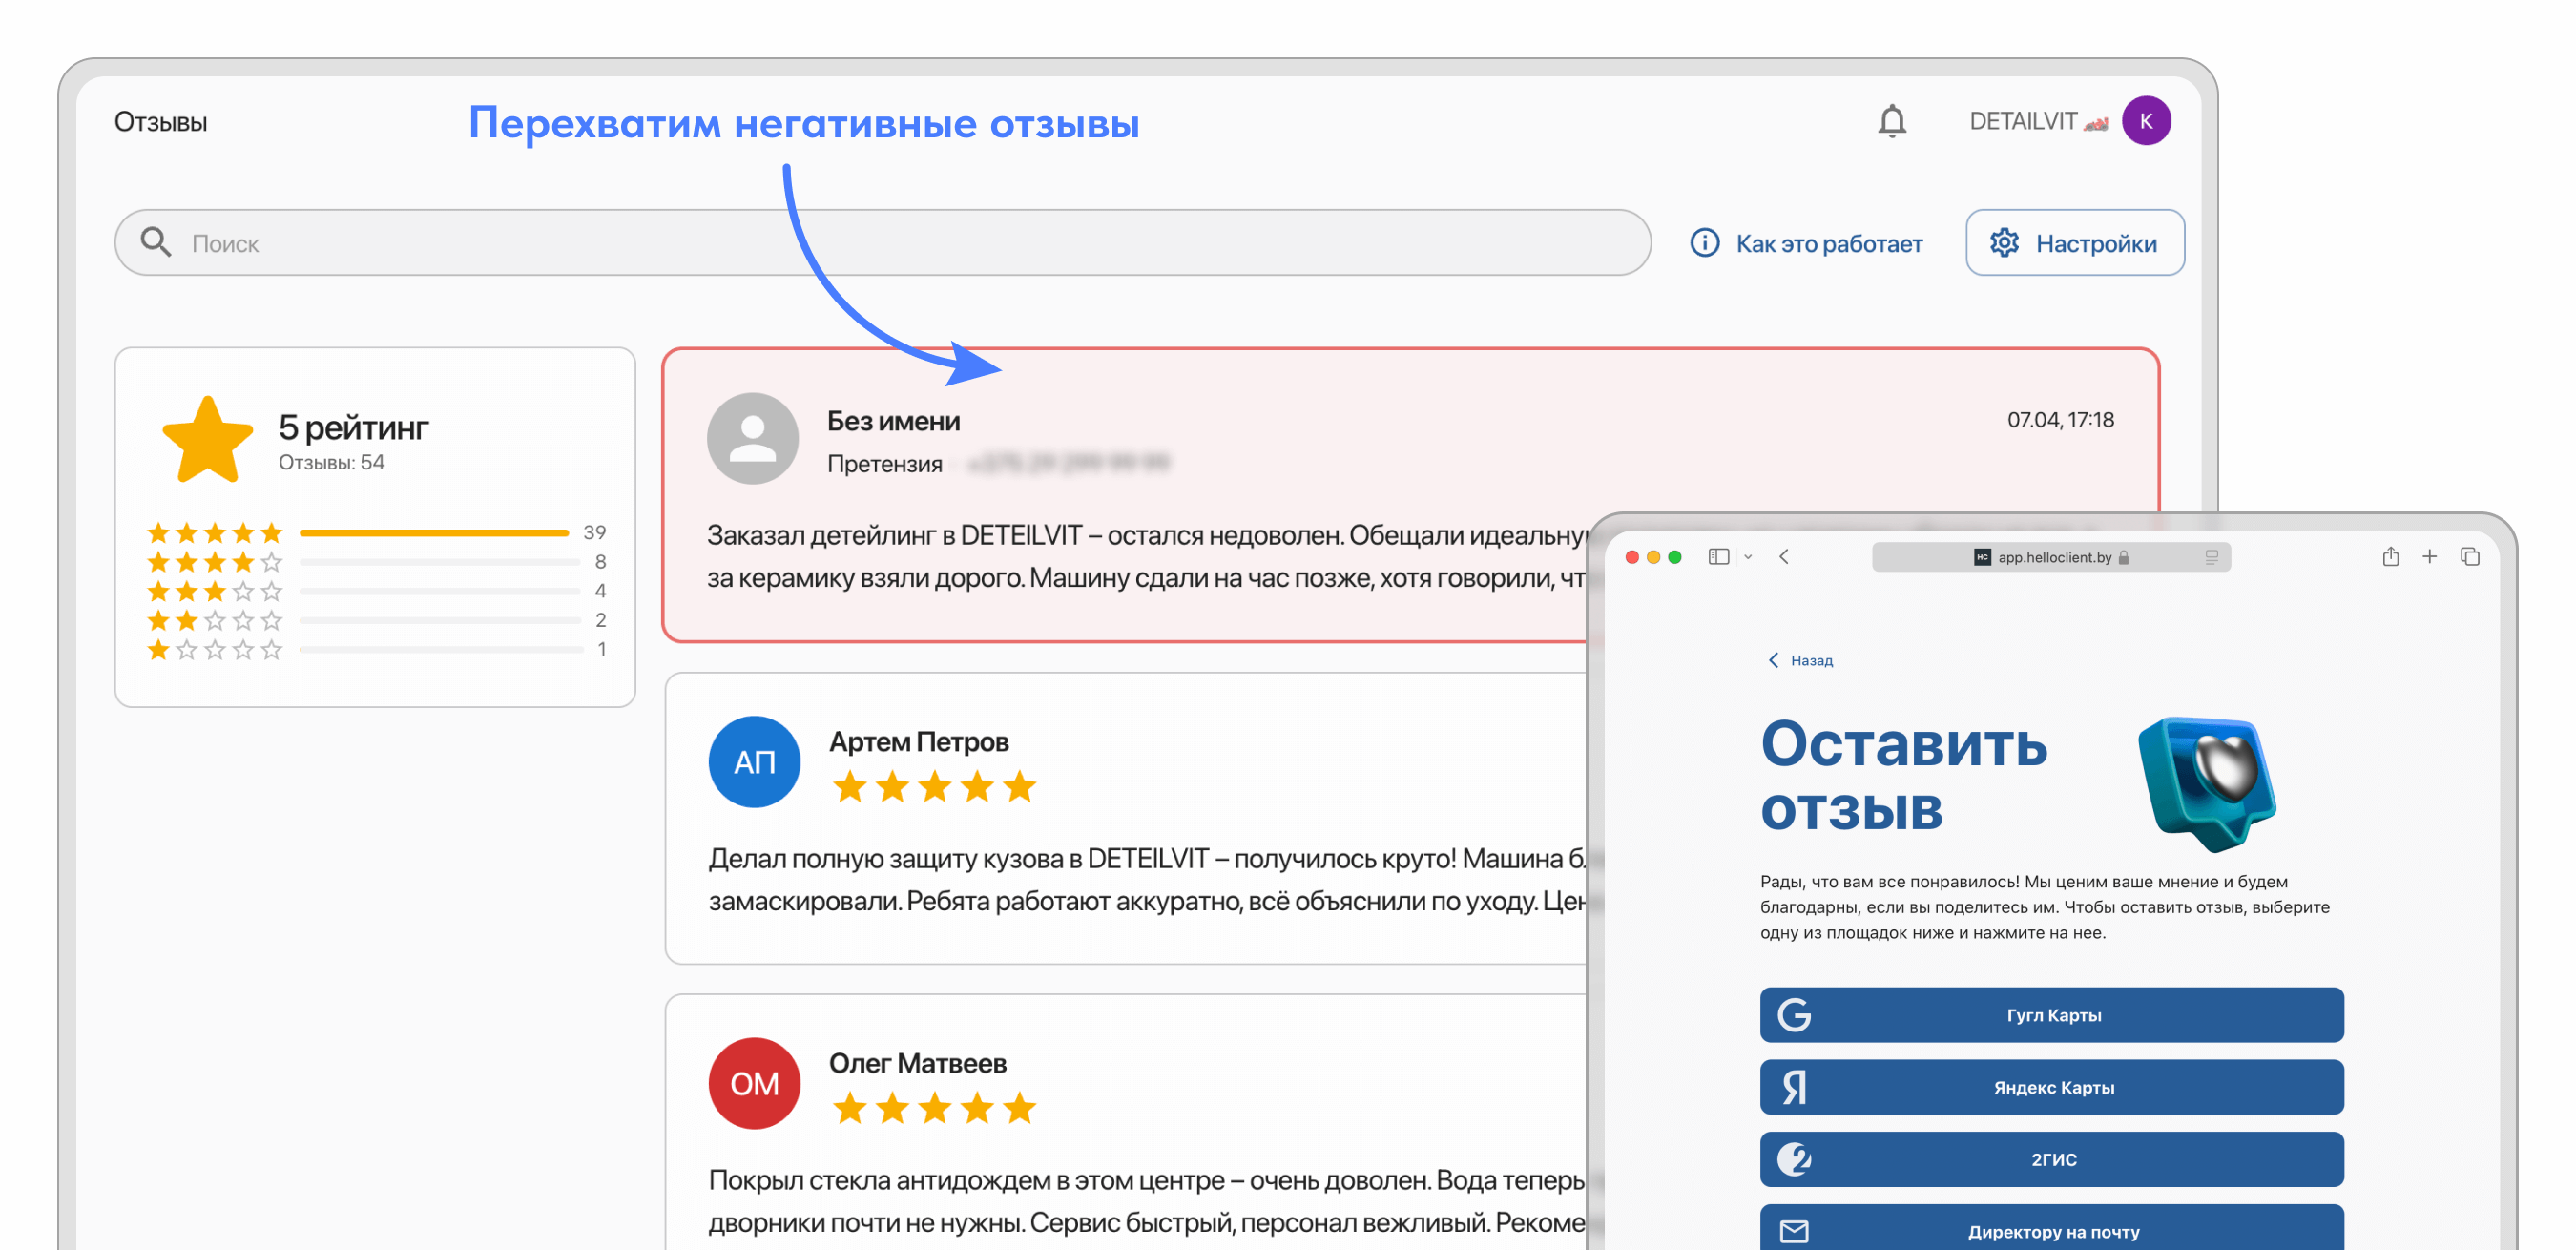Select the 2ГИС review platform button
This screenshot has width=2576, height=1250.
coord(2051,1159)
